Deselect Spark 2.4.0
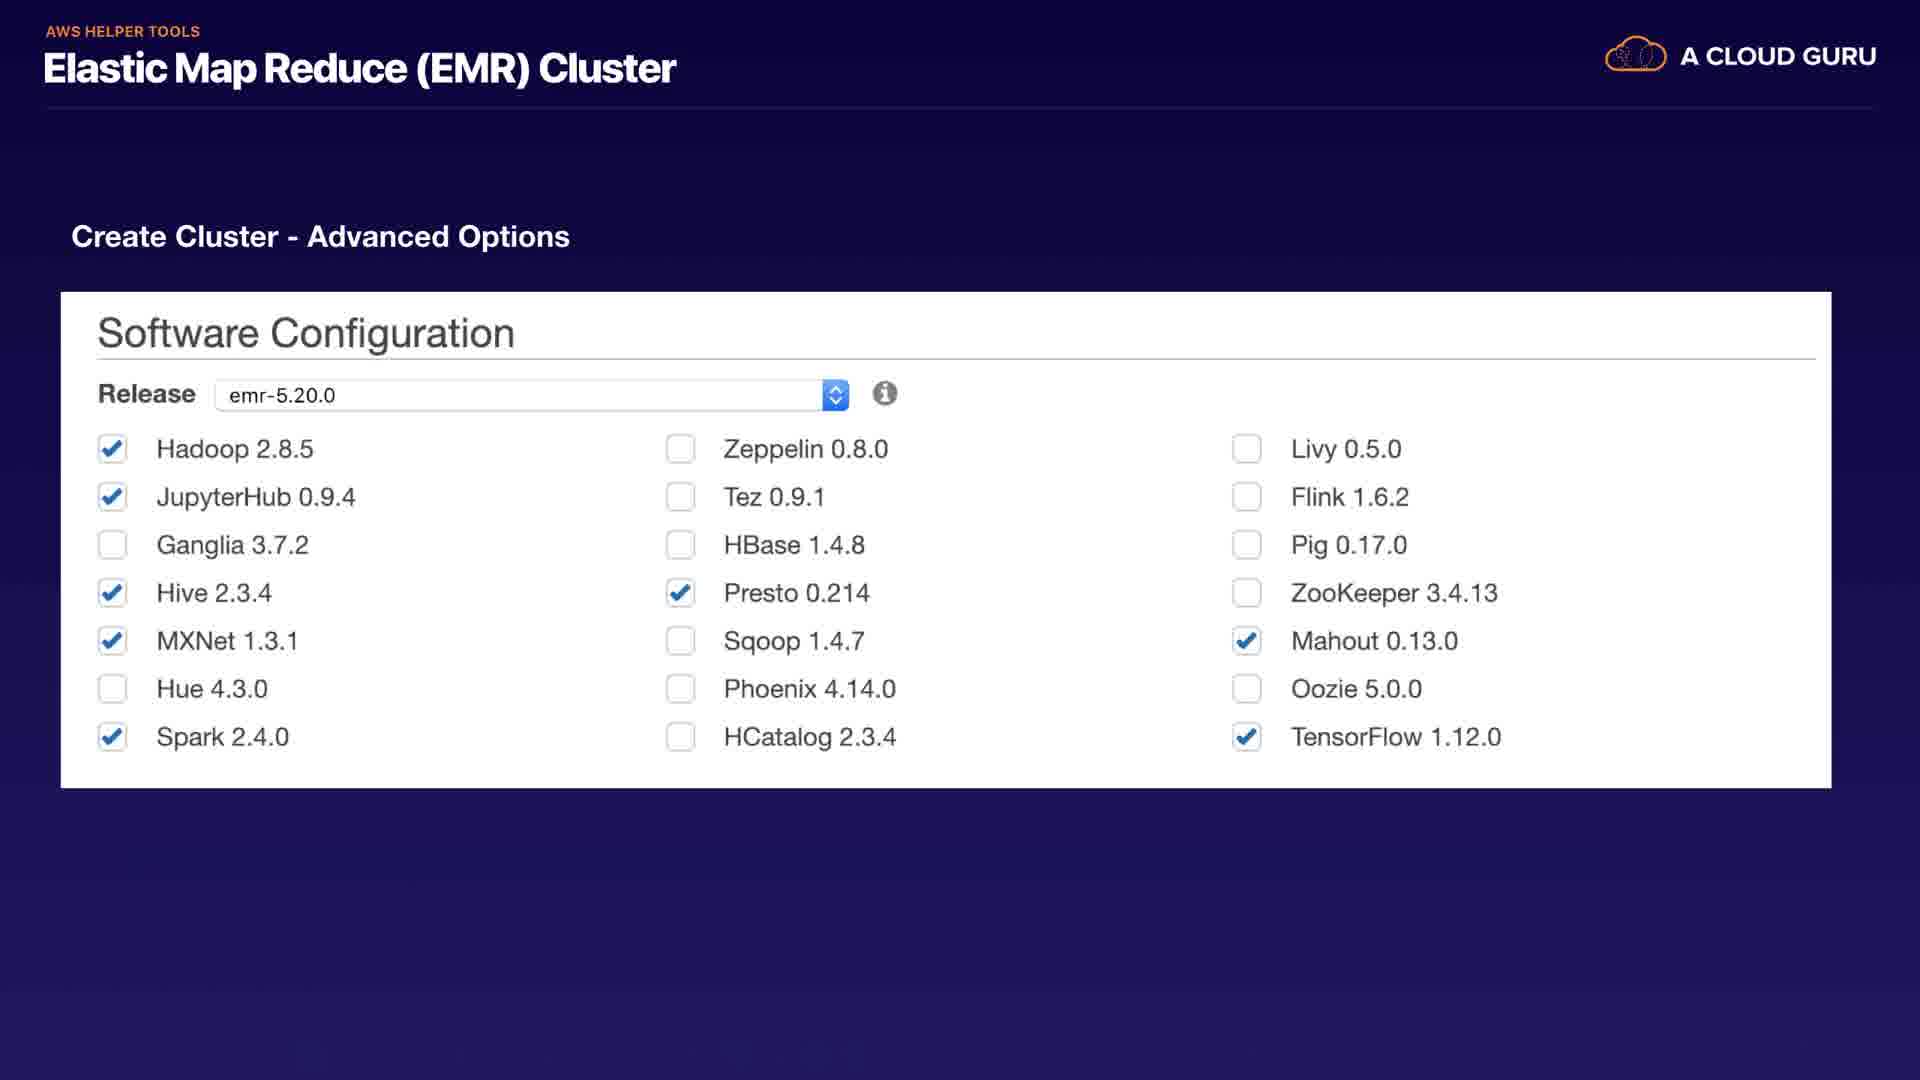Screen dimensions: 1920x1080 point(113,737)
